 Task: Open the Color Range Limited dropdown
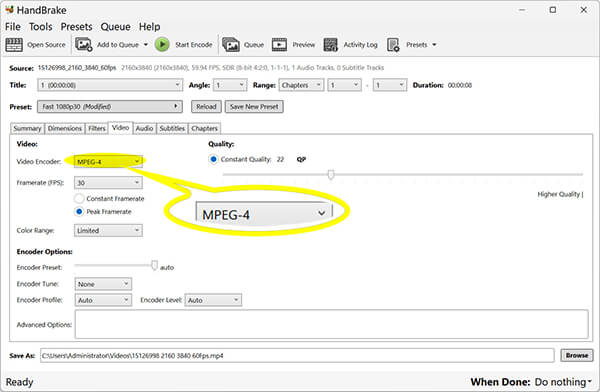coord(108,230)
